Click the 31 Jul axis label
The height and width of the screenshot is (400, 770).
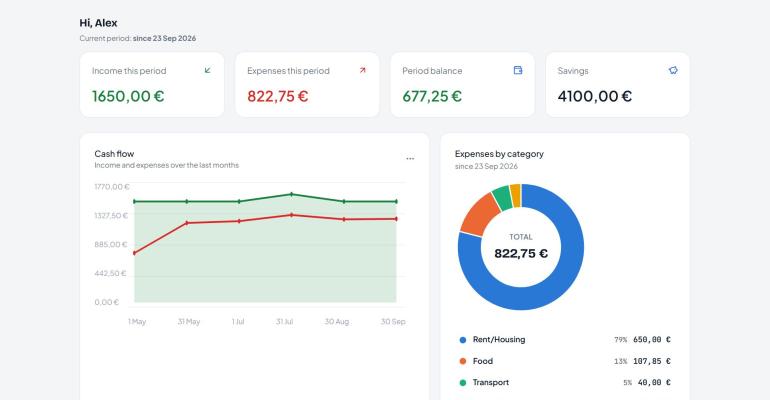point(284,321)
